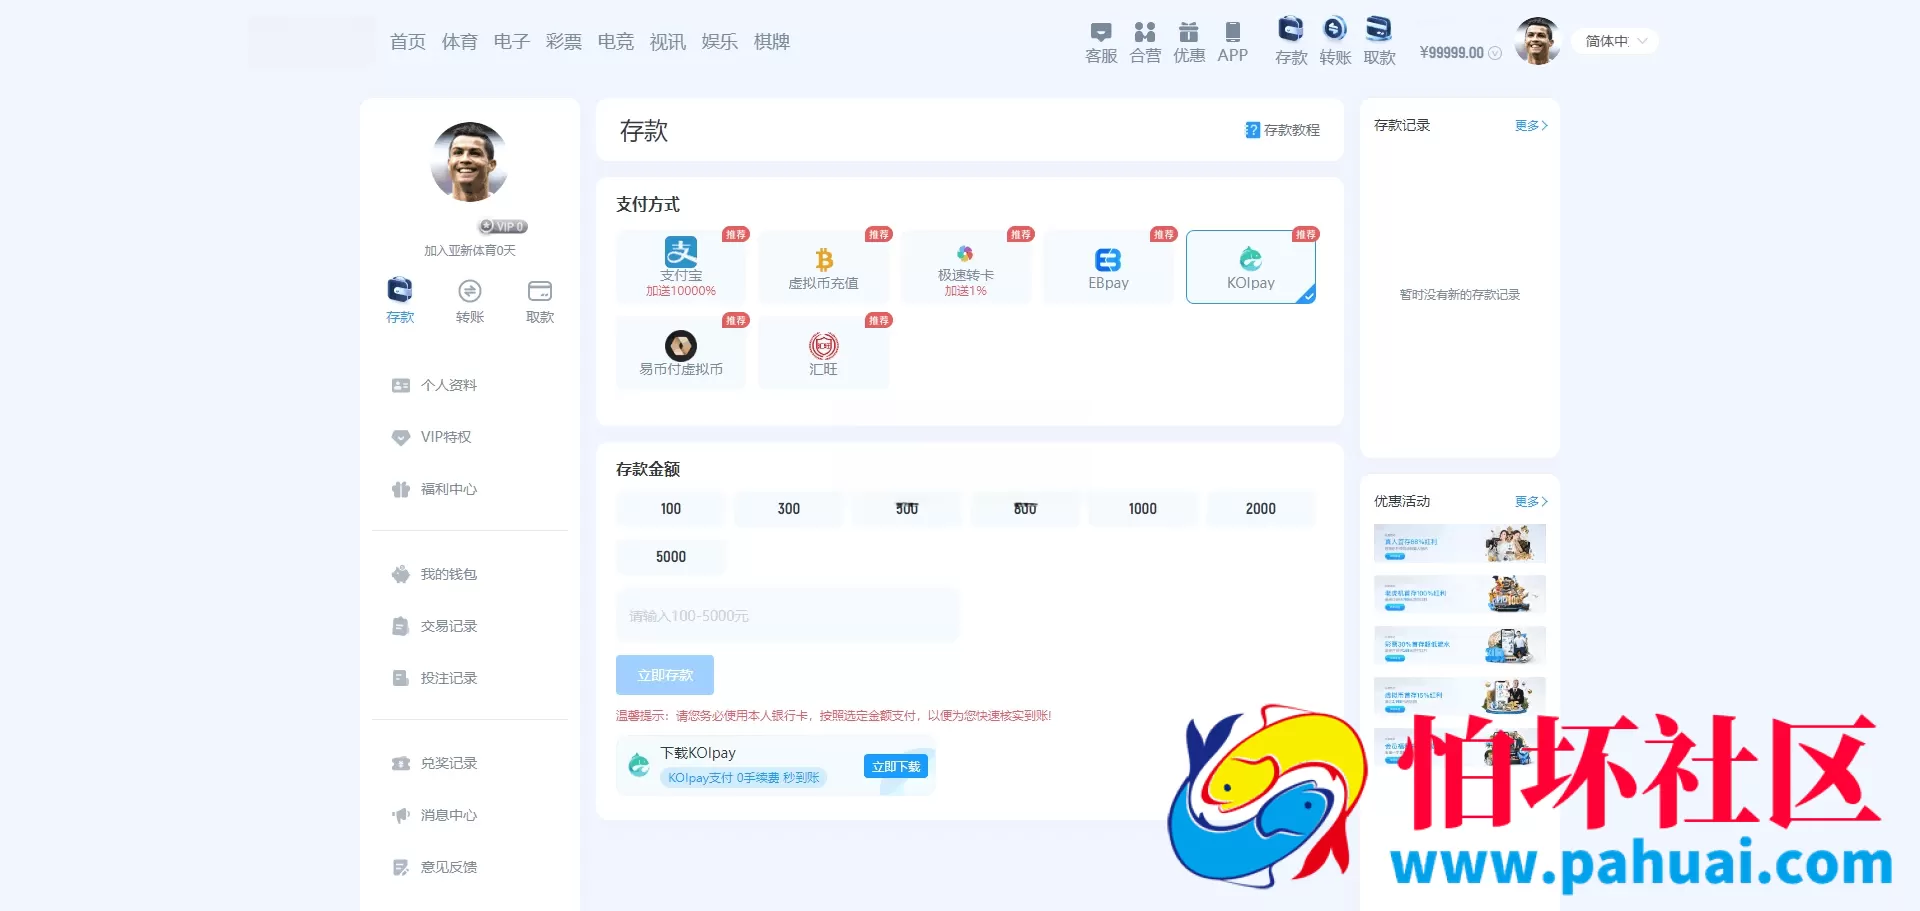Image resolution: width=1920 pixels, height=911 pixels.
Task: Click 立即下载 to download KOIpay
Action: 896,766
